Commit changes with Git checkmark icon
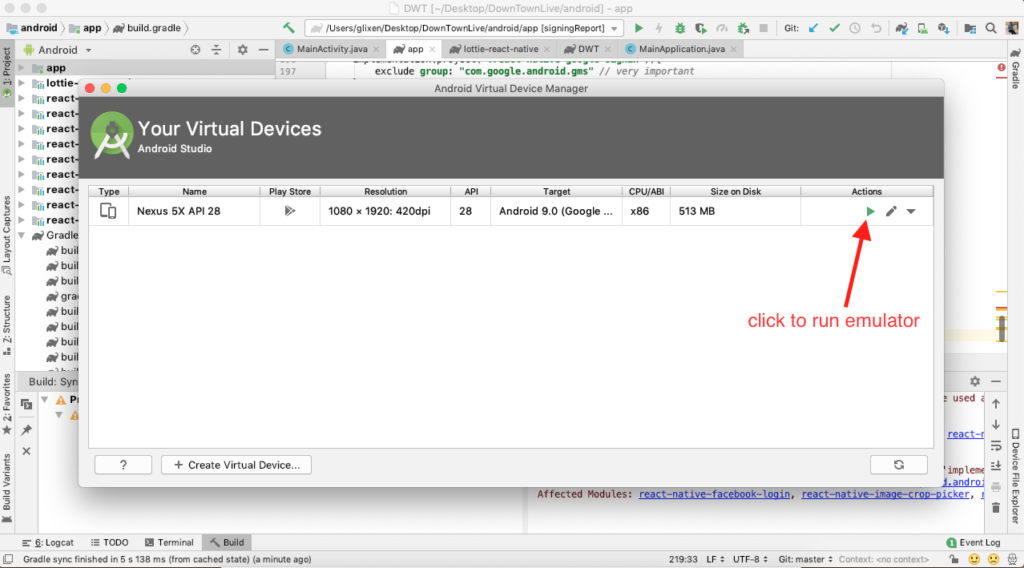 tap(834, 28)
